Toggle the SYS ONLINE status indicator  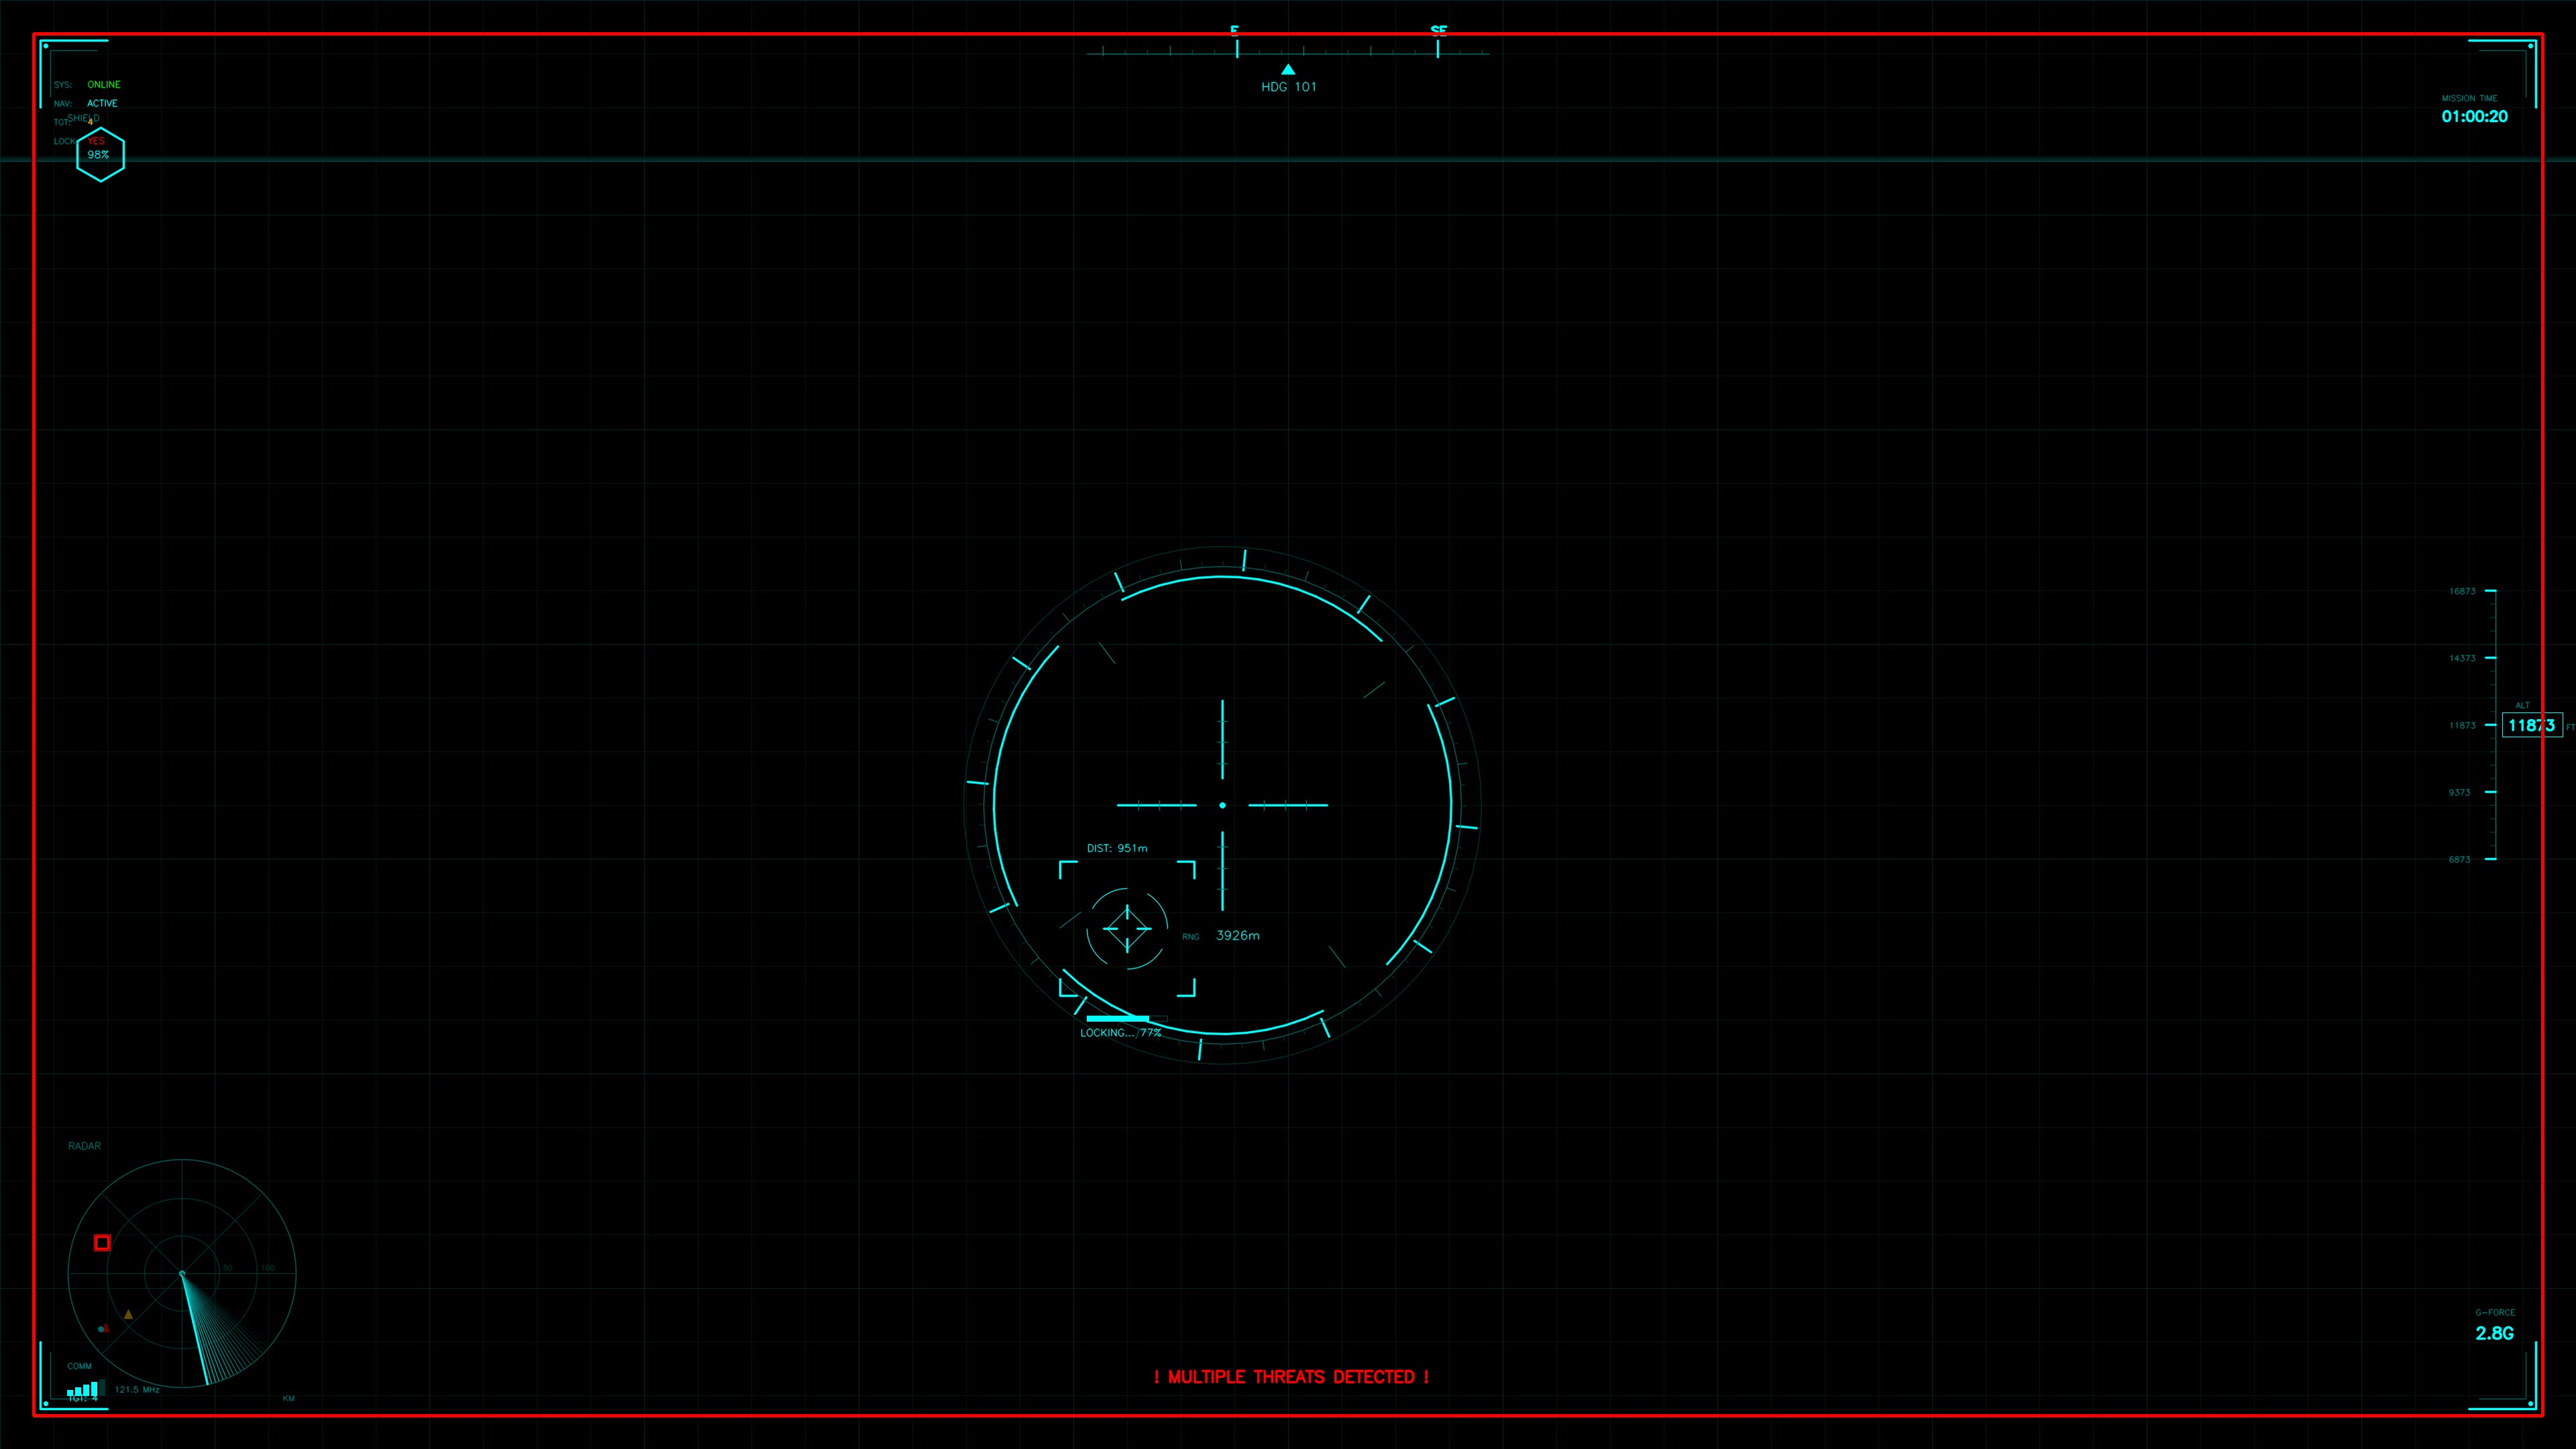[x=105, y=85]
